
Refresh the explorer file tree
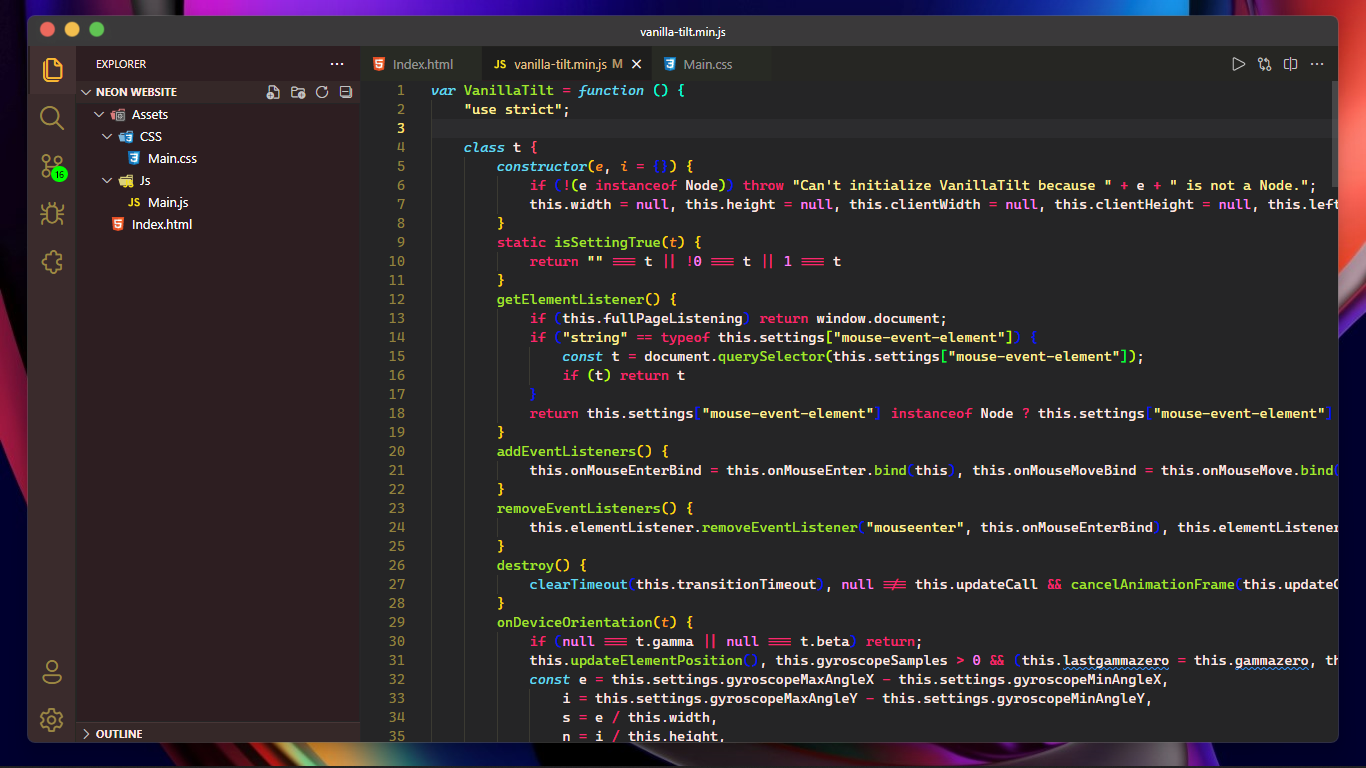point(322,92)
